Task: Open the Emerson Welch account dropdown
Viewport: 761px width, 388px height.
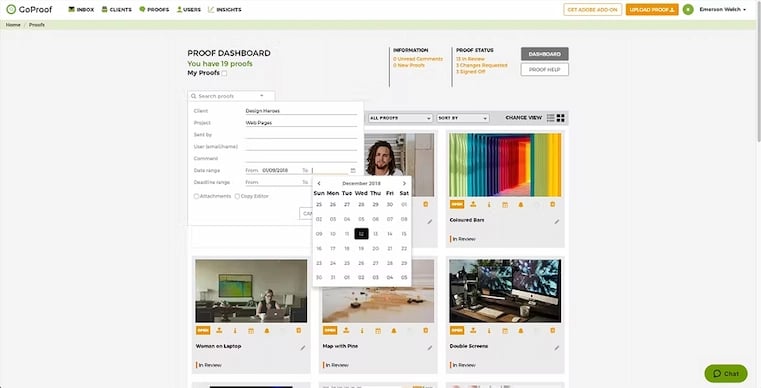Action: [x=722, y=9]
